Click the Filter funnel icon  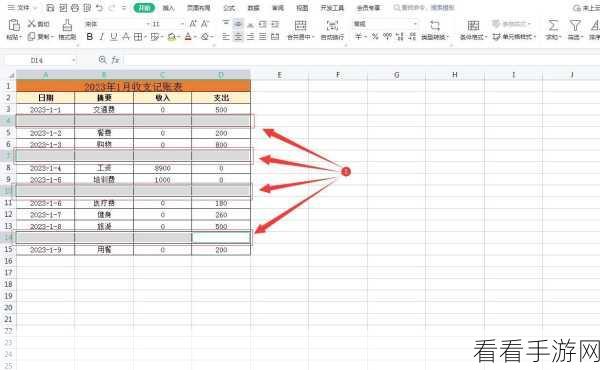pyautogui.click(x=575, y=25)
